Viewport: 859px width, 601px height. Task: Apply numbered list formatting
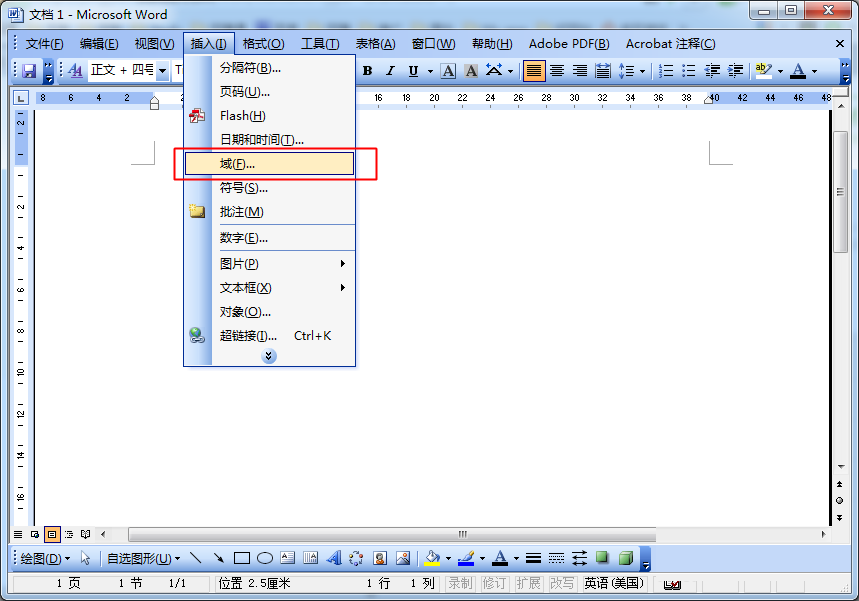click(x=666, y=71)
